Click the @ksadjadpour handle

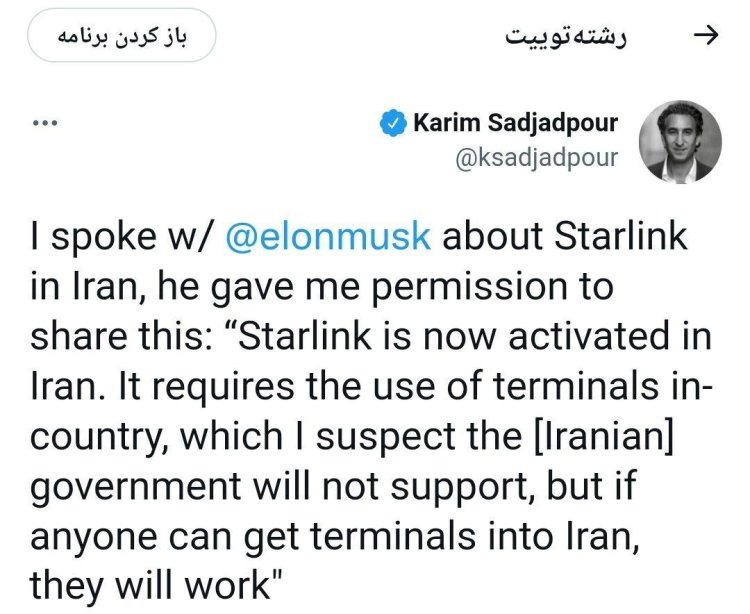tap(537, 158)
